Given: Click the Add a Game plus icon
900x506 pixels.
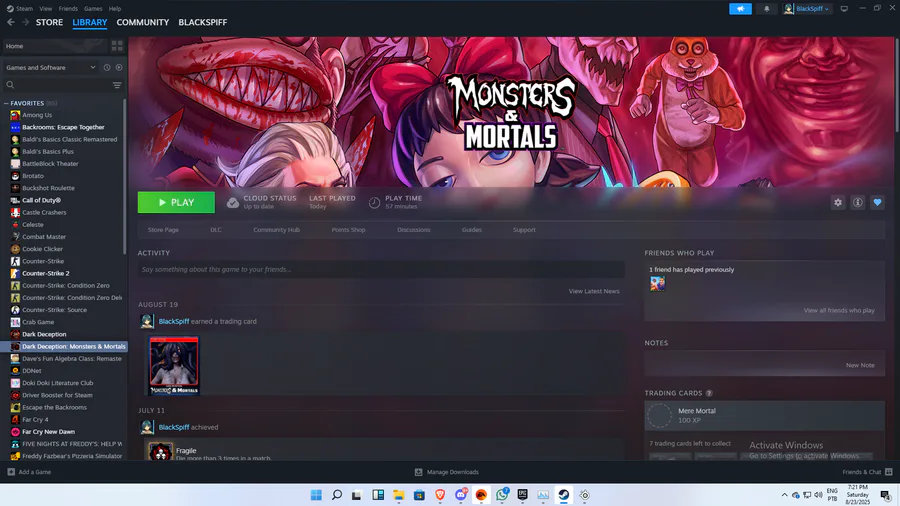Looking at the screenshot, I should tap(11, 472).
